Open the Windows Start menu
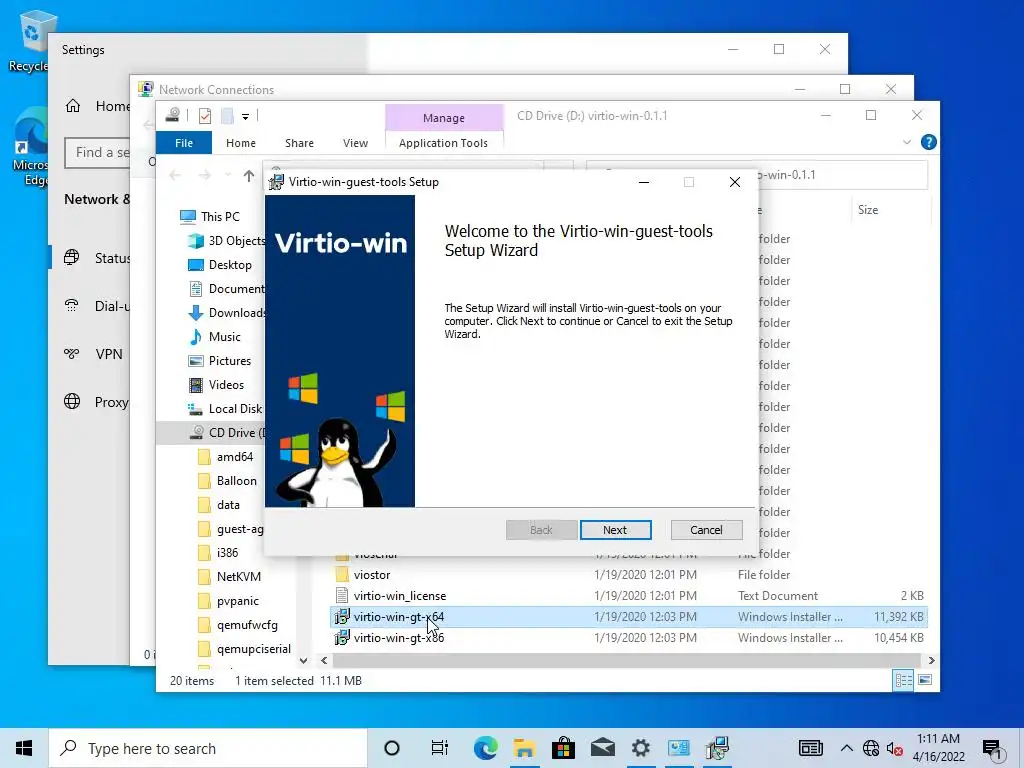The height and width of the screenshot is (768, 1024). click(x=24, y=748)
